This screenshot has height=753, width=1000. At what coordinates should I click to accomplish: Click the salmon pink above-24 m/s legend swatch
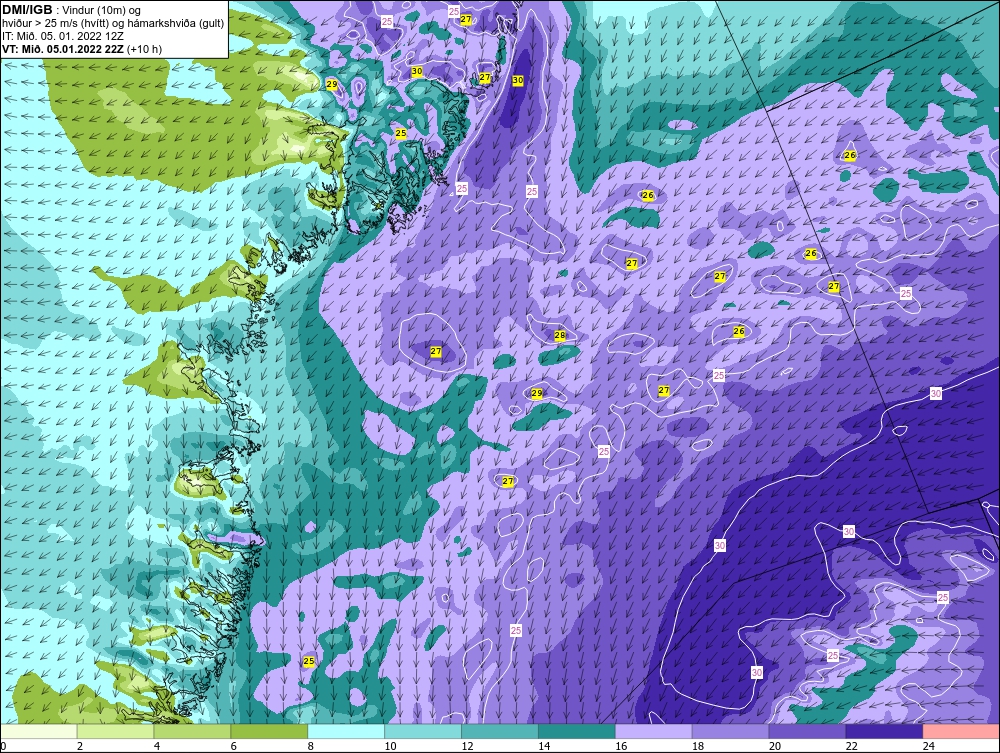961,731
